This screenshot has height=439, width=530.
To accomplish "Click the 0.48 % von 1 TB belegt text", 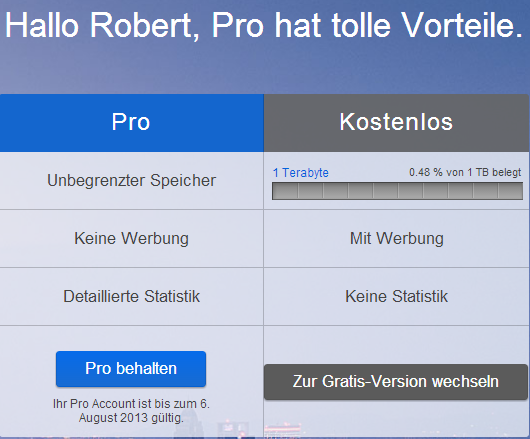I will click(x=465, y=172).
